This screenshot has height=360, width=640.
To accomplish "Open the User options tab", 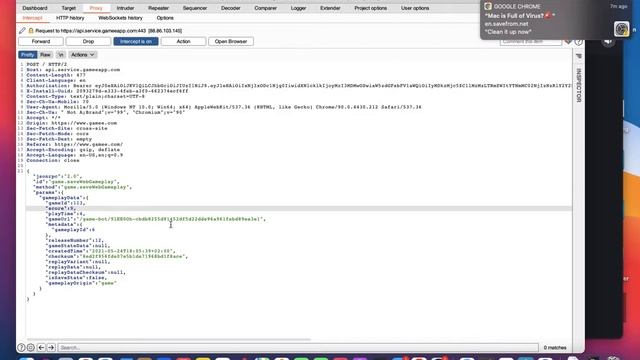I will (415, 8).
